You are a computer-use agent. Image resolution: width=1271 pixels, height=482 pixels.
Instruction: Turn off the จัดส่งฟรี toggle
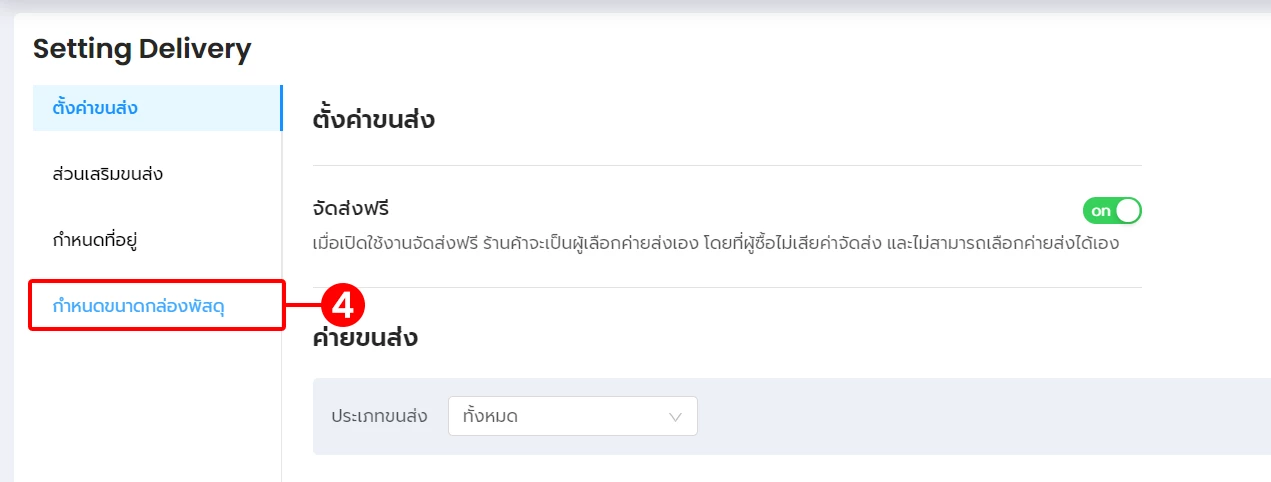(1112, 211)
